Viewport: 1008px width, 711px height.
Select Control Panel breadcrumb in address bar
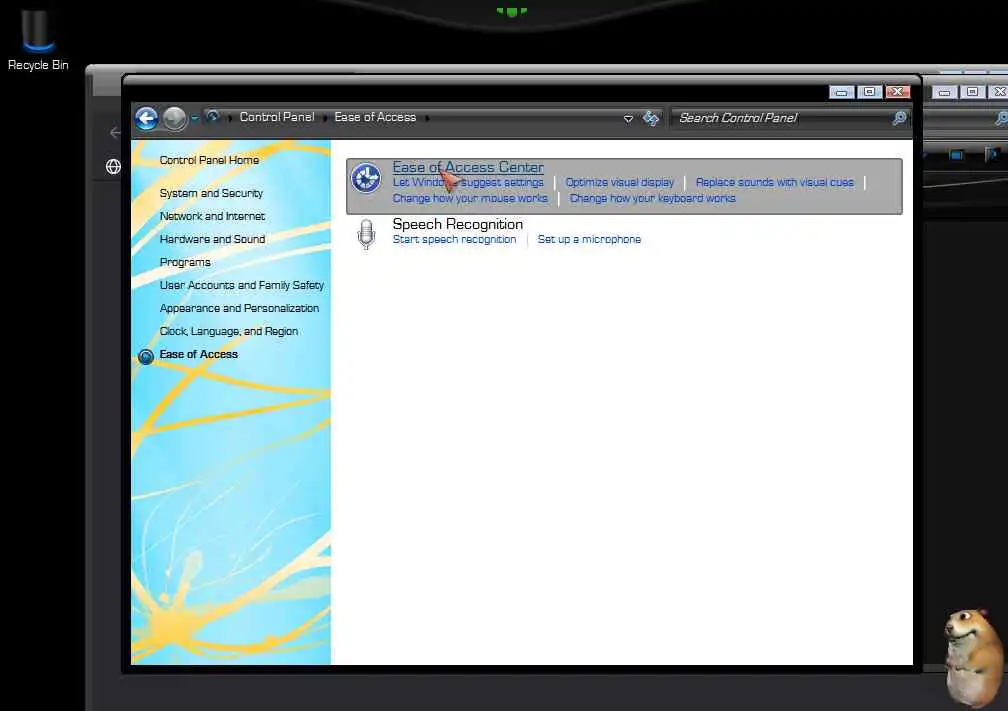(277, 117)
